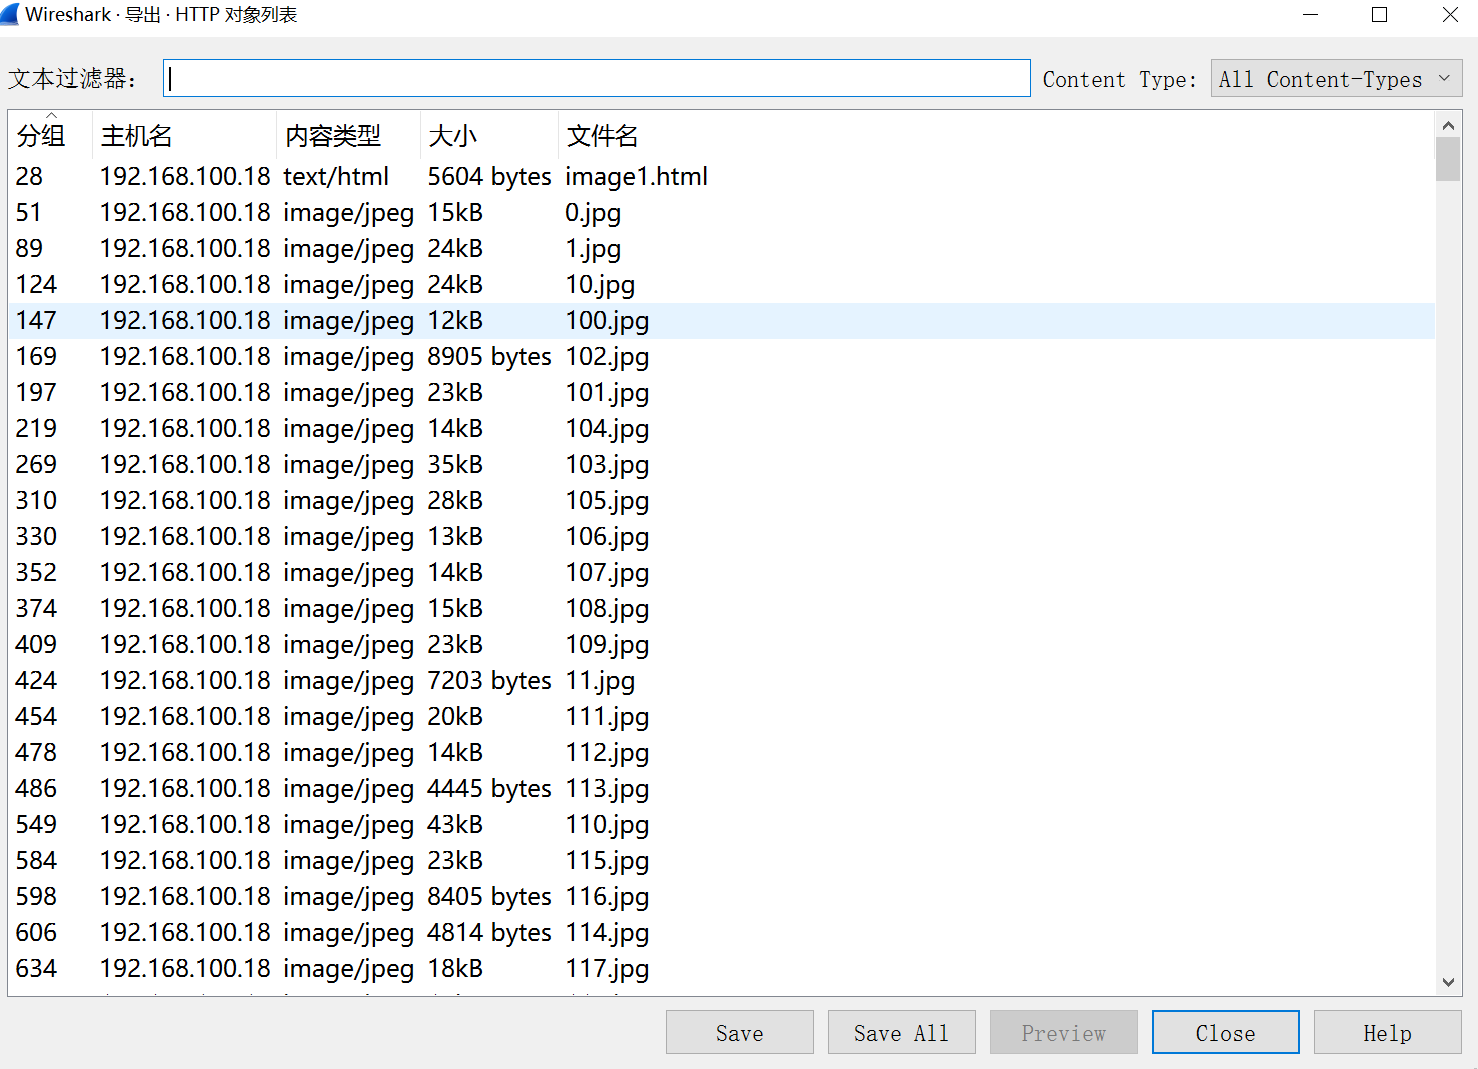Click packet number 169
This screenshot has width=1478, height=1069.
(x=36, y=356)
